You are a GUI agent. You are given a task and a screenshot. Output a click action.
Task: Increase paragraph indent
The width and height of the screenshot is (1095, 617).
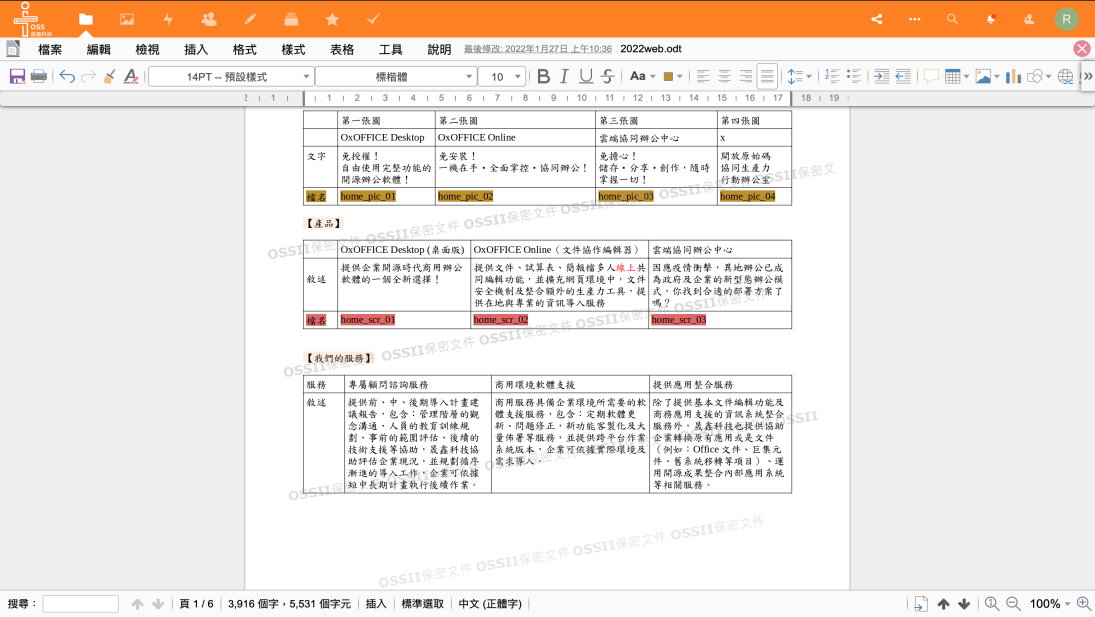[881, 76]
